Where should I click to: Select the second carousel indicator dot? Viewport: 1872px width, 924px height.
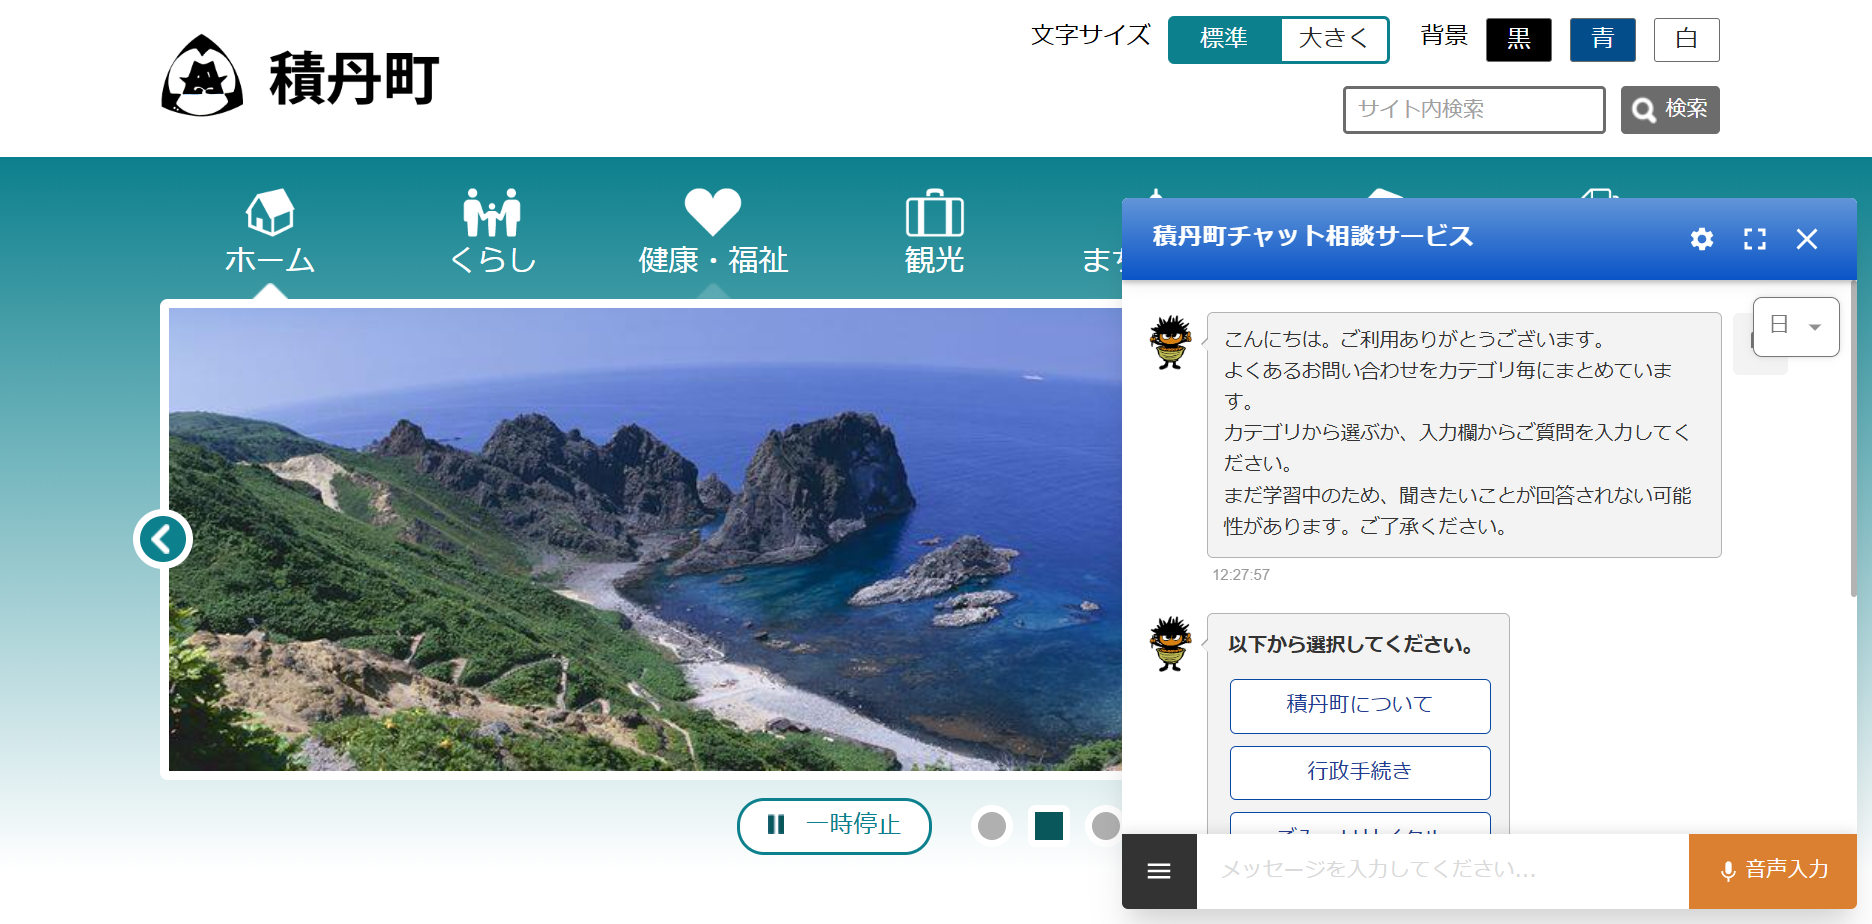[1048, 826]
